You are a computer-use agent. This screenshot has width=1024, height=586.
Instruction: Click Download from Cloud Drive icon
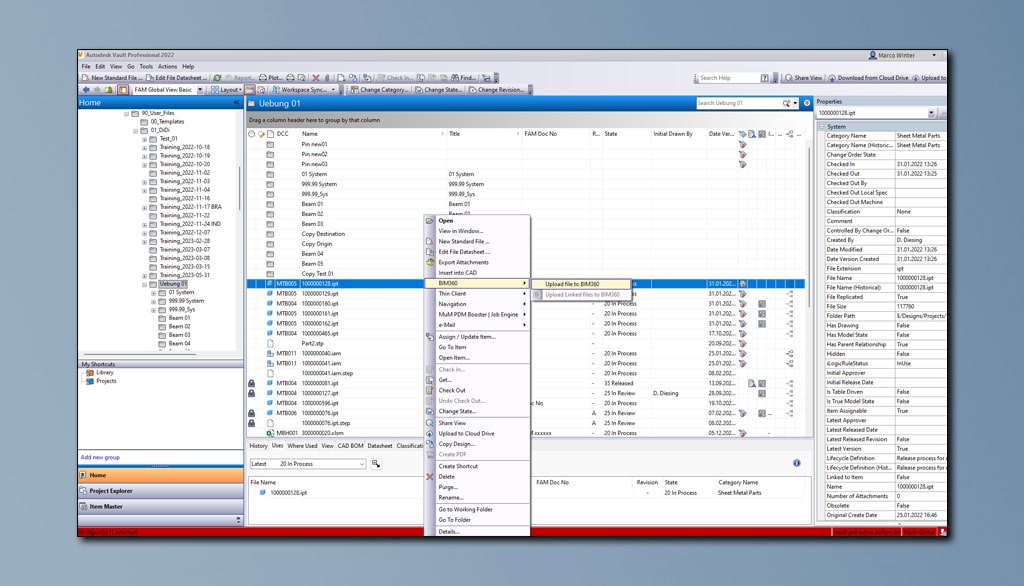pyautogui.click(x=833, y=77)
